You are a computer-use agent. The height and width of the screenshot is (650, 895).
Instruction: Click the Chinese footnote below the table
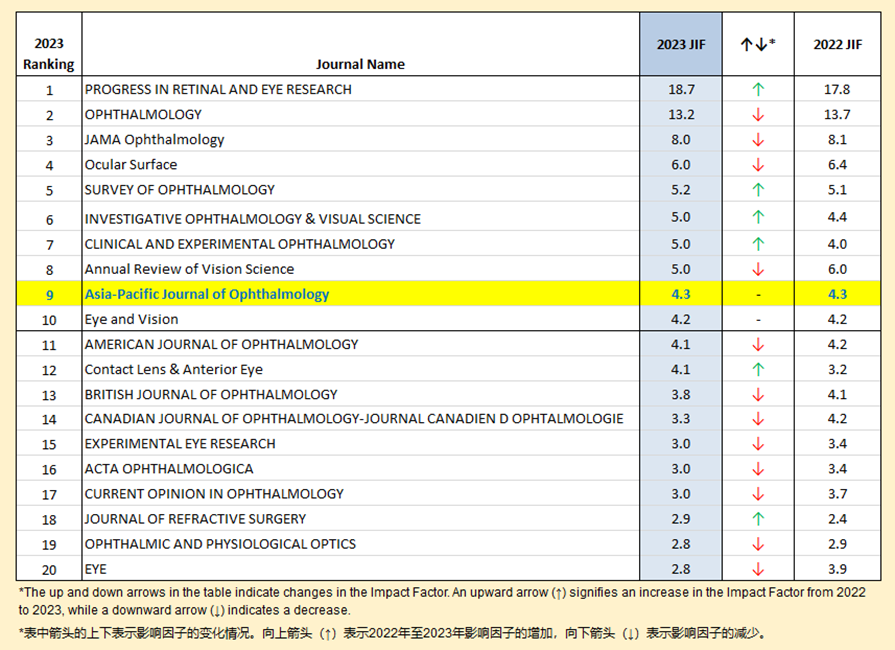coord(392,633)
